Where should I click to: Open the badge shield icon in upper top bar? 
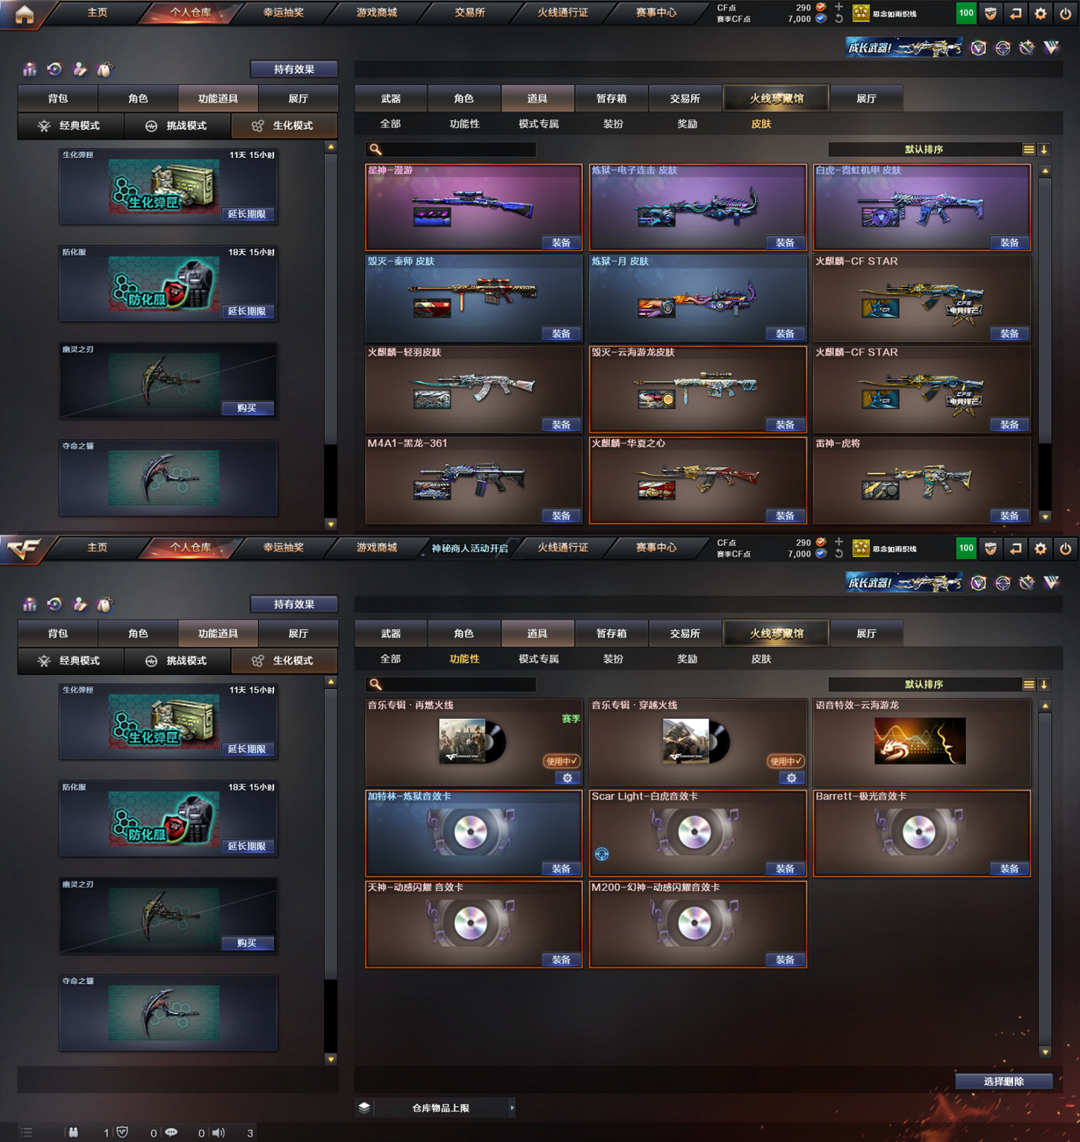point(990,13)
